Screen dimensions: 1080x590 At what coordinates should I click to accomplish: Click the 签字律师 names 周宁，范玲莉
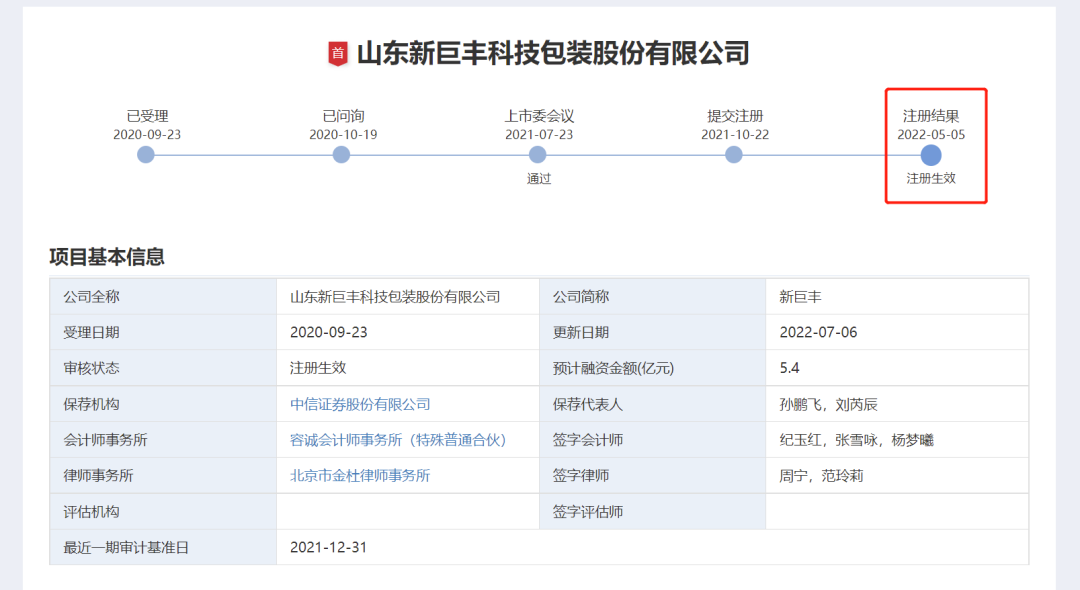click(821, 476)
